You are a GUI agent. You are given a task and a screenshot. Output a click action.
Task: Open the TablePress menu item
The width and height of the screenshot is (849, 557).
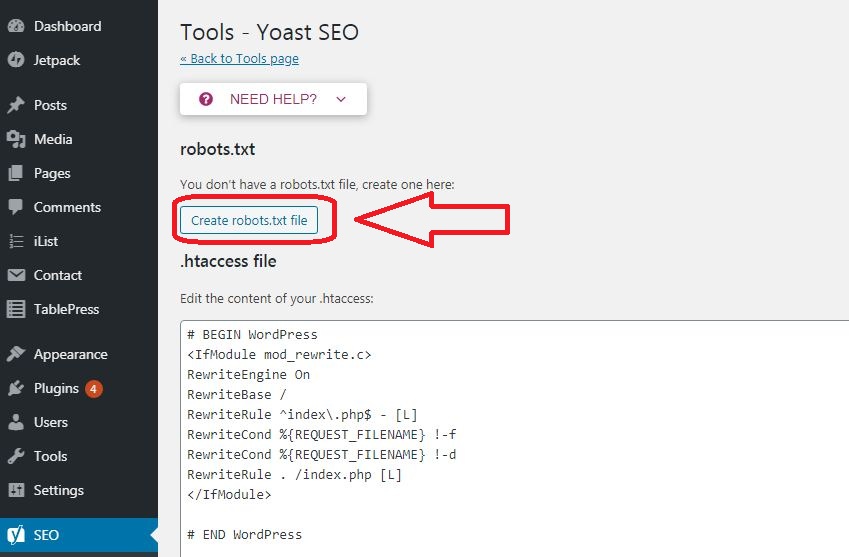click(79, 309)
